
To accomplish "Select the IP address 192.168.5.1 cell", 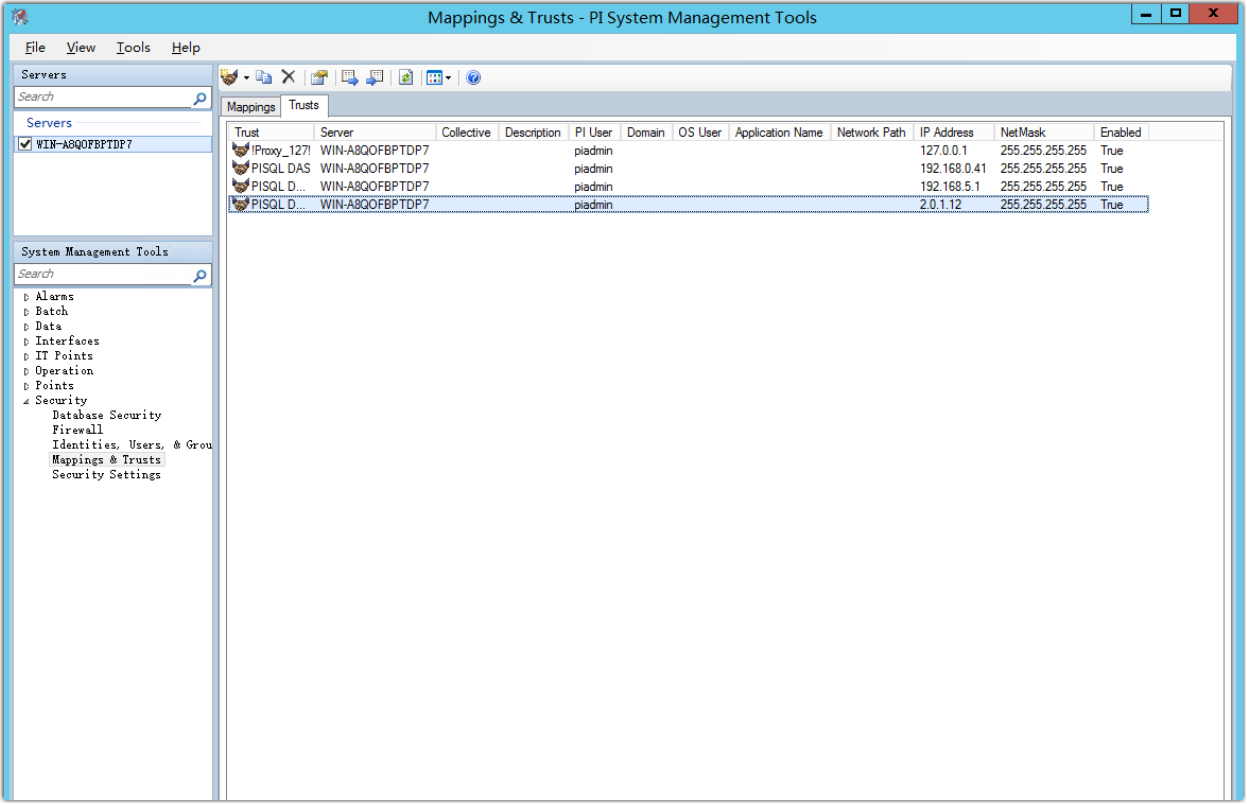I will [x=950, y=187].
